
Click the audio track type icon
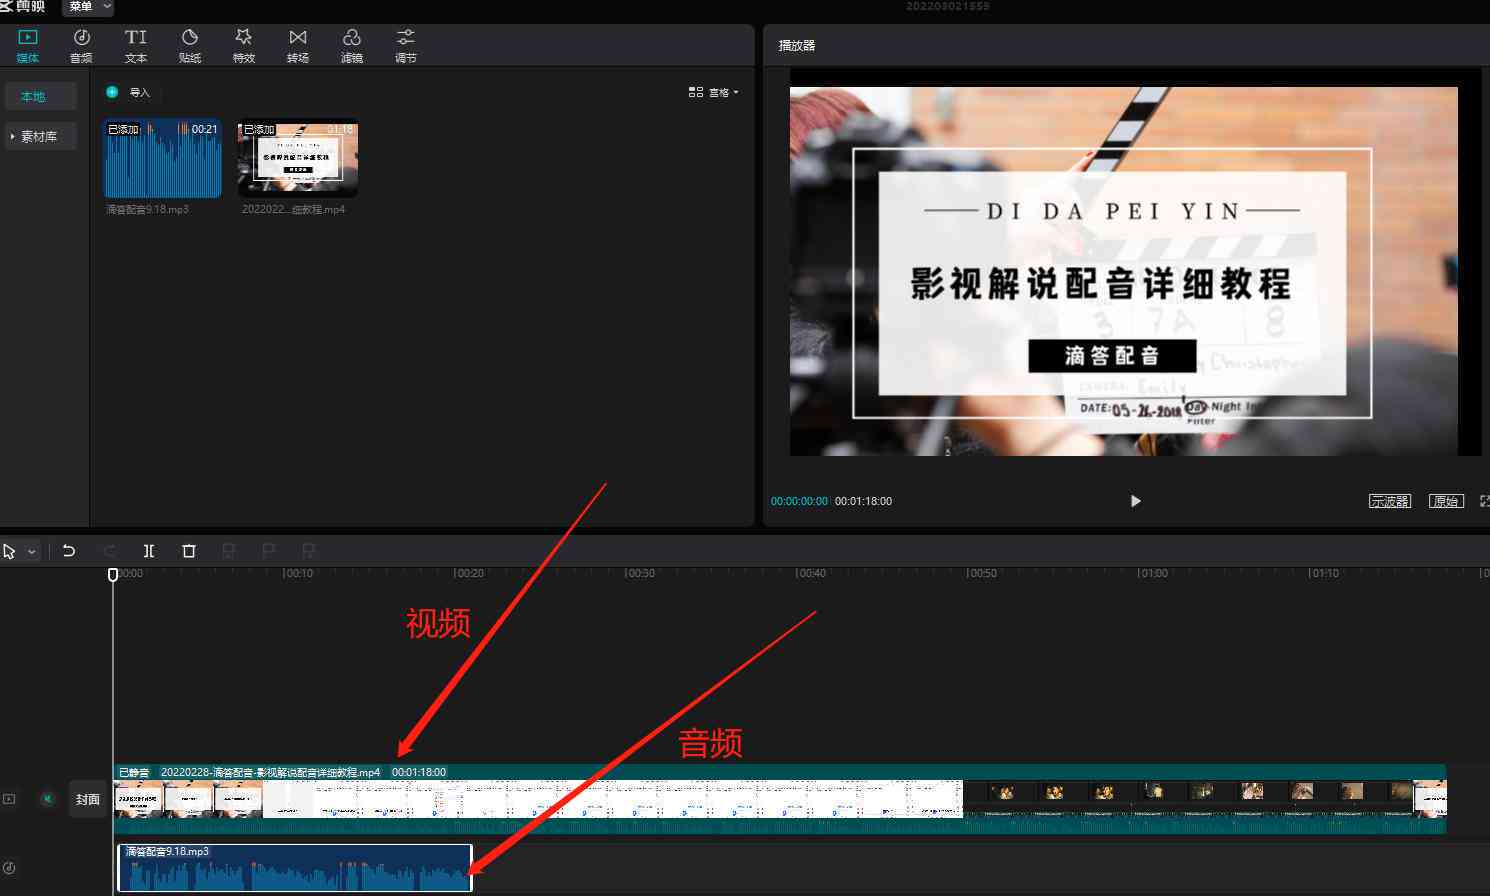9,868
